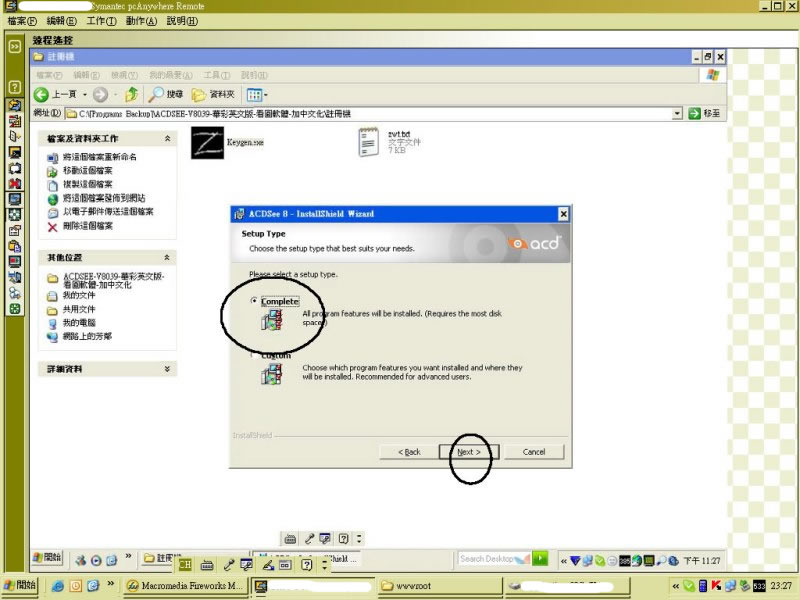The image size is (800, 600).
Task: Click Back in the InstallShield wizard
Action: tap(409, 452)
